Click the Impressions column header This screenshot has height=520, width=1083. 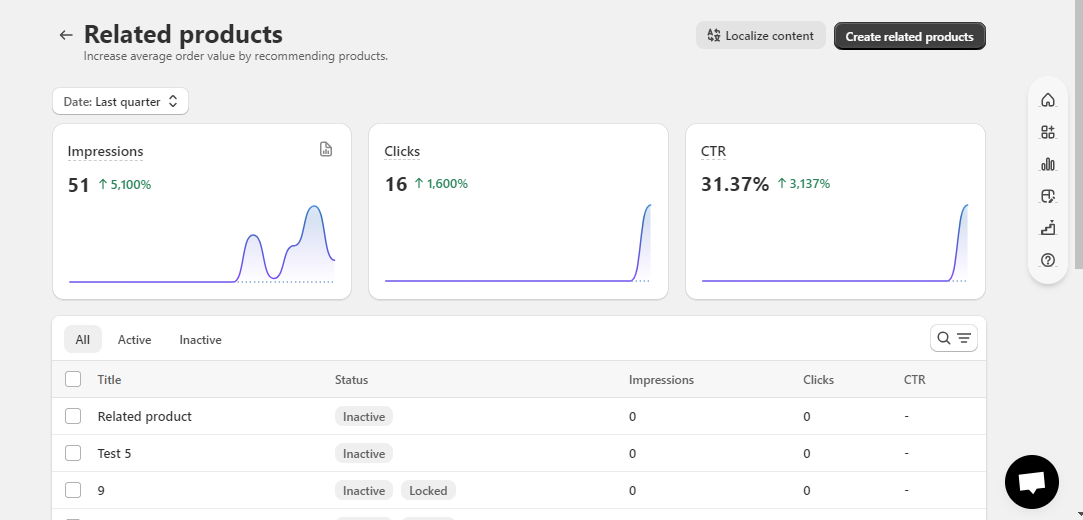pyautogui.click(x=661, y=379)
